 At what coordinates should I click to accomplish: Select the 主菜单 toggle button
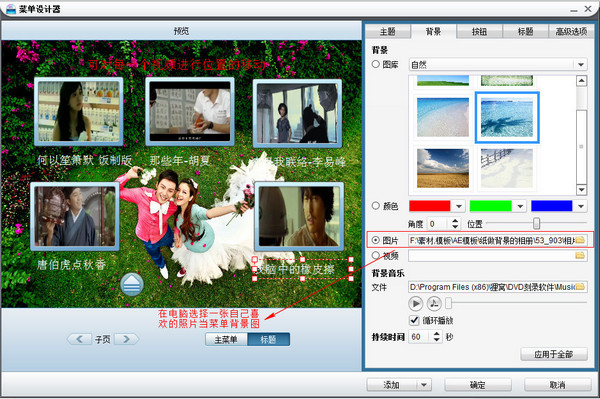click(226, 339)
